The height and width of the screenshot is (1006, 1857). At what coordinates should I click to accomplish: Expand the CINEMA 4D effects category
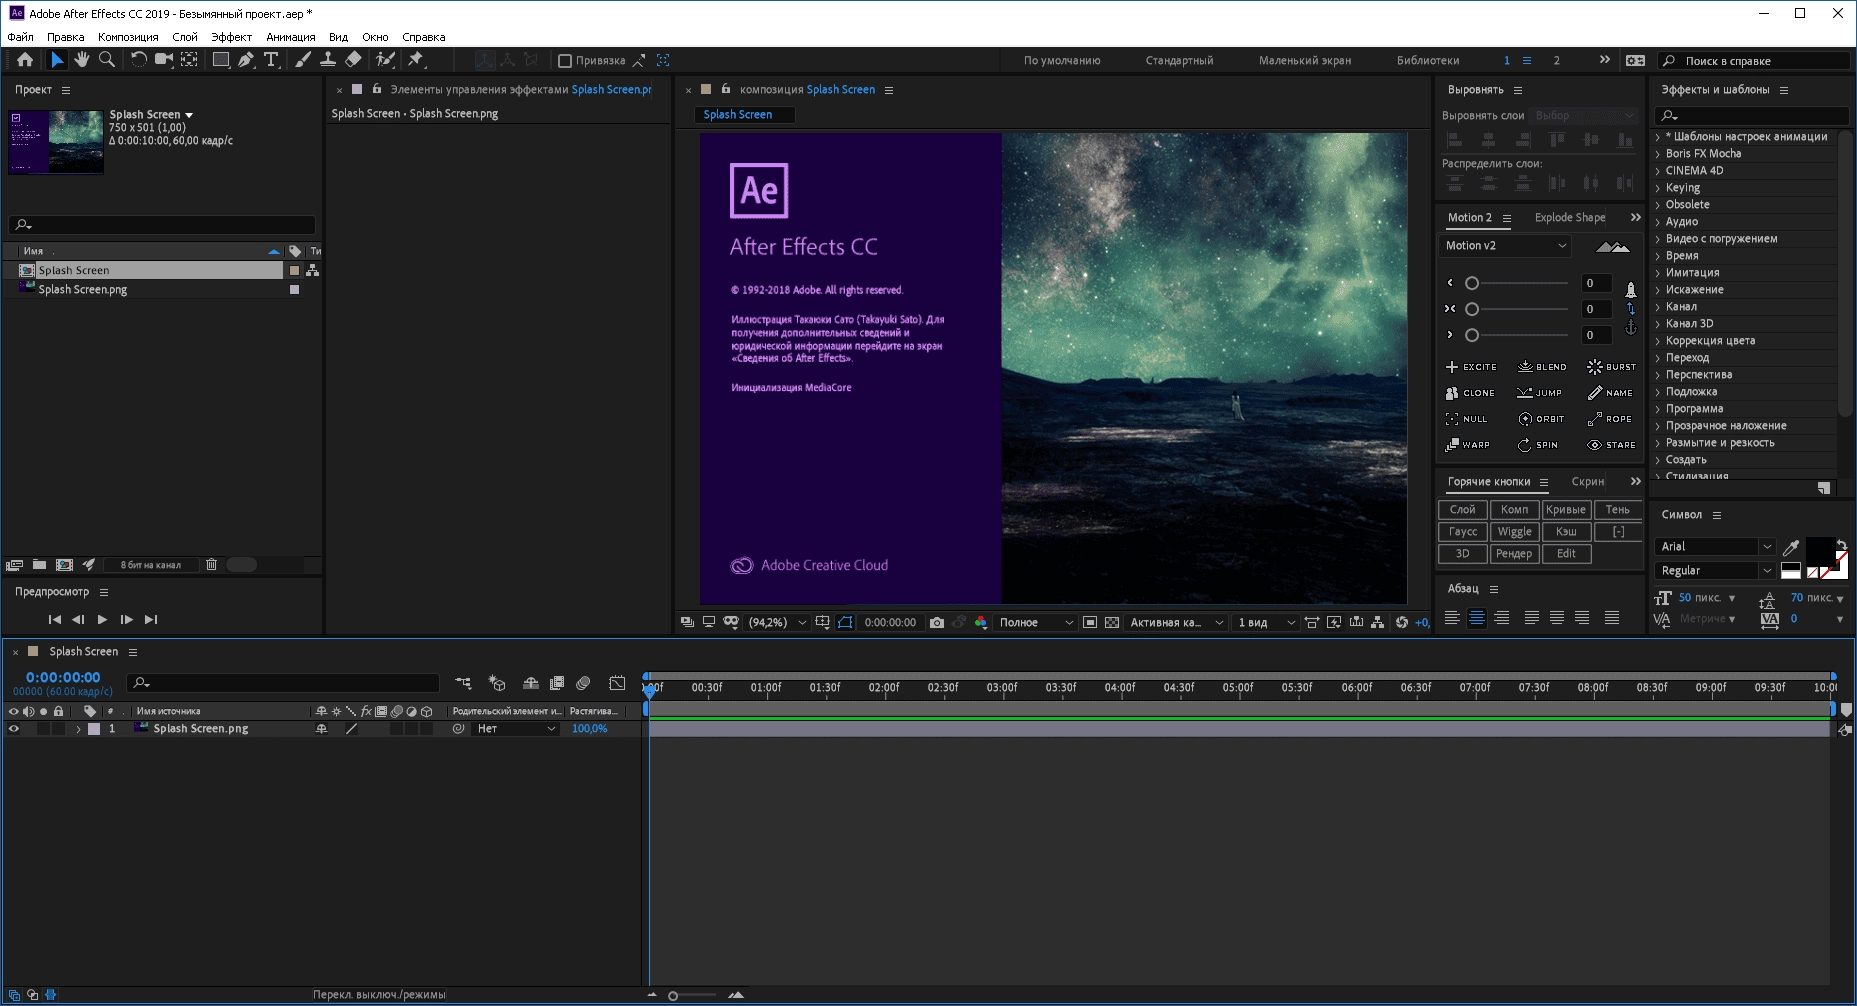[1657, 171]
